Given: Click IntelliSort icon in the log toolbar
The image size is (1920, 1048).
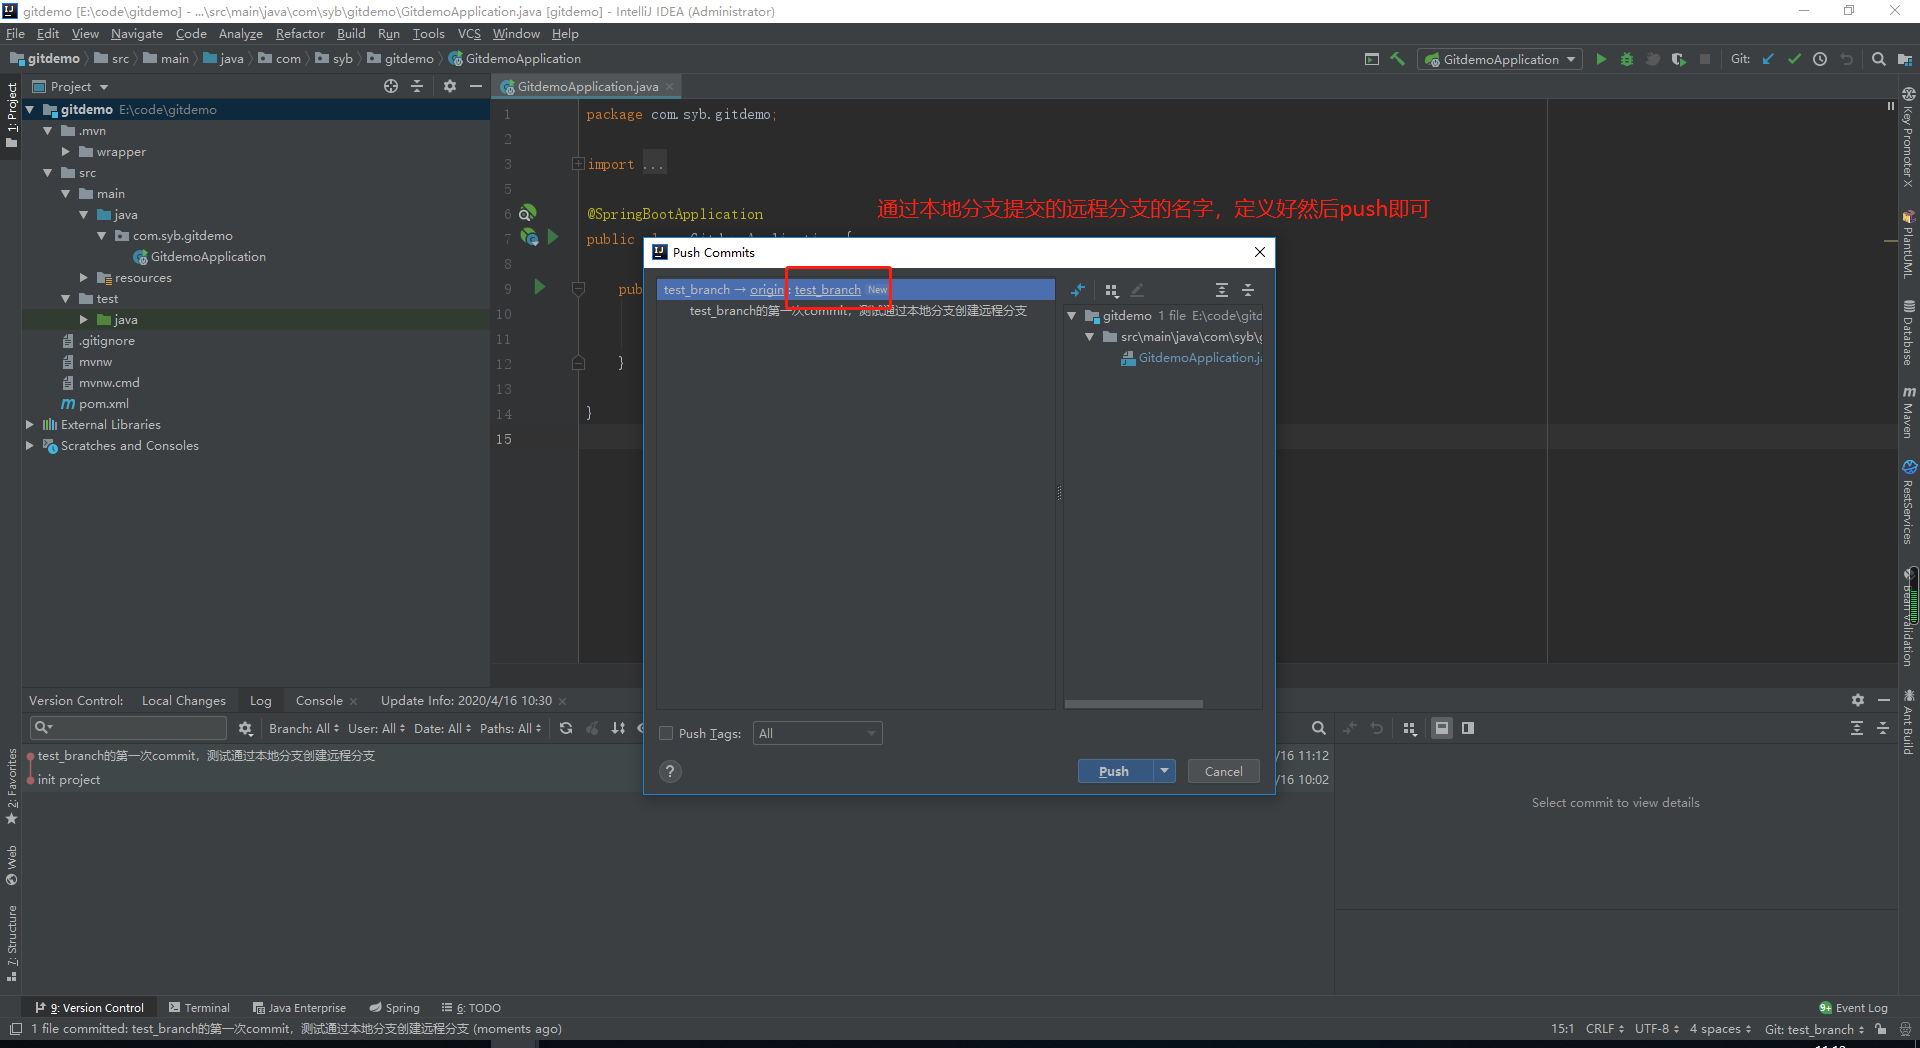Looking at the screenshot, I should [x=618, y=728].
